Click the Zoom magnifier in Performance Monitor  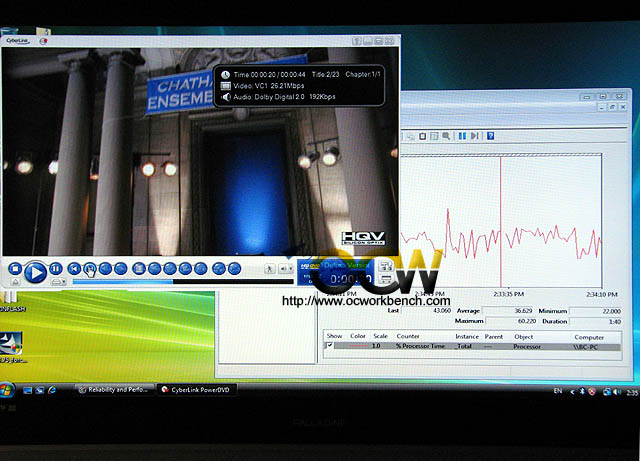tap(446, 136)
